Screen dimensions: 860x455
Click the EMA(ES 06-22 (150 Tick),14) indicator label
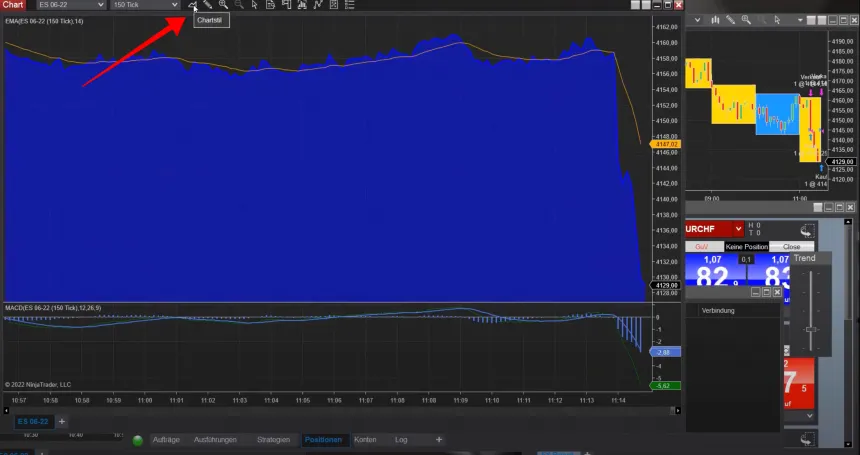(x=44, y=21)
